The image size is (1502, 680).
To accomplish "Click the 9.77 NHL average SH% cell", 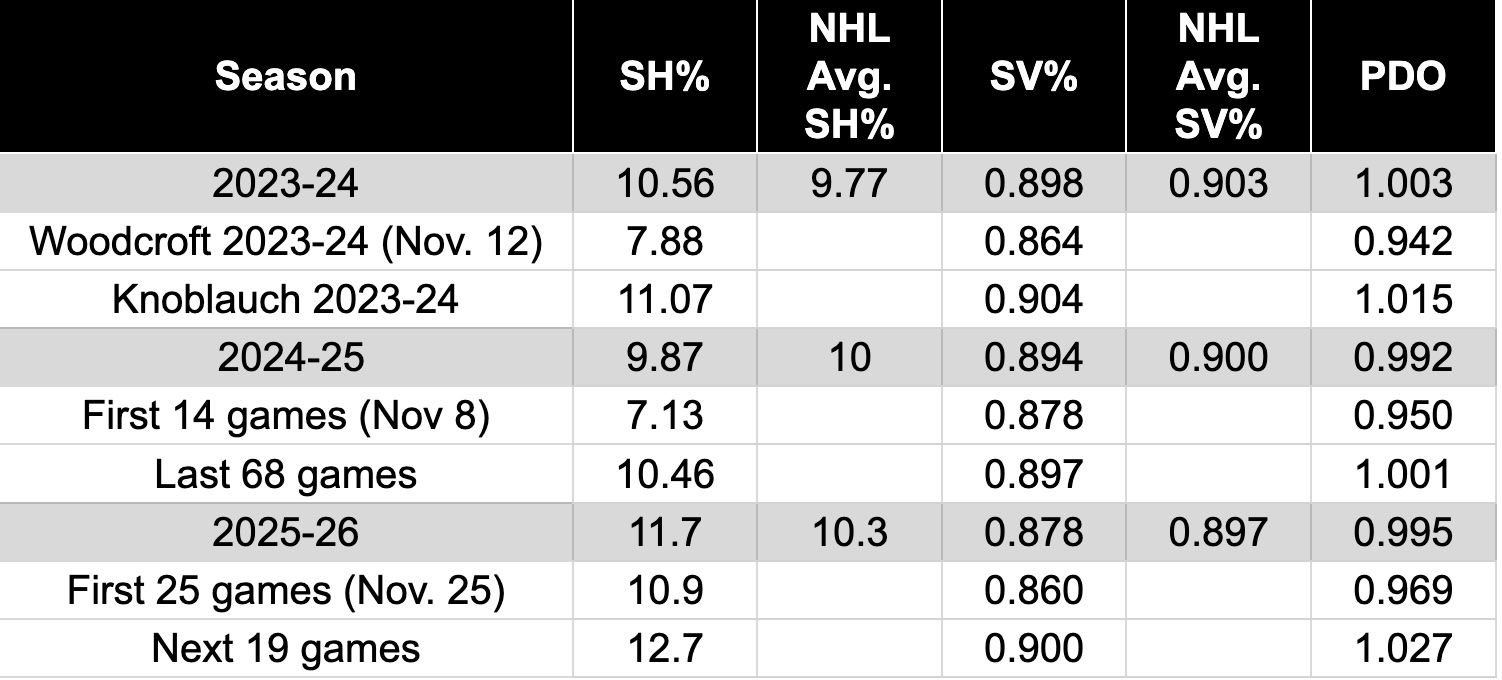I will (849, 183).
